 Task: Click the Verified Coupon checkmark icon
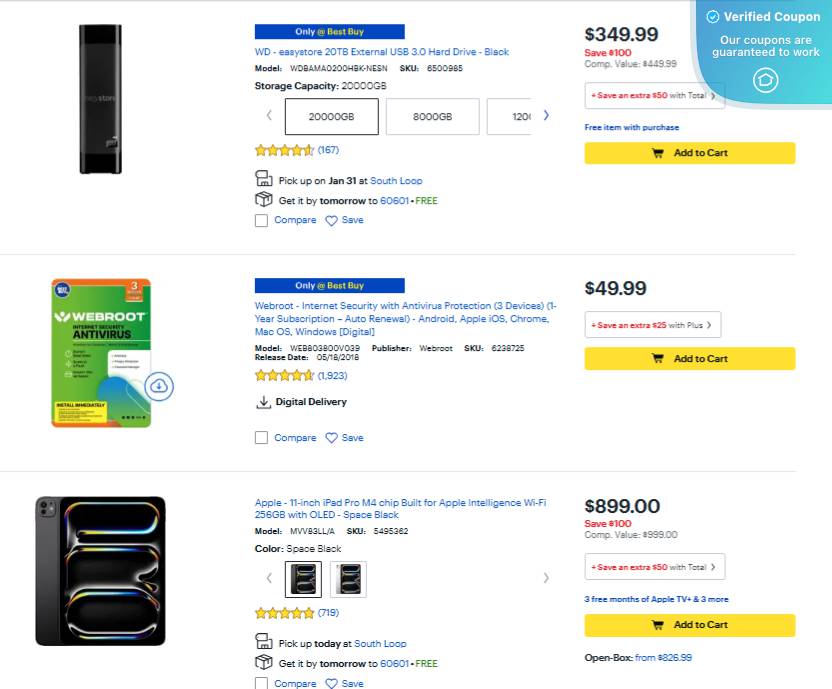[x=711, y=16]
